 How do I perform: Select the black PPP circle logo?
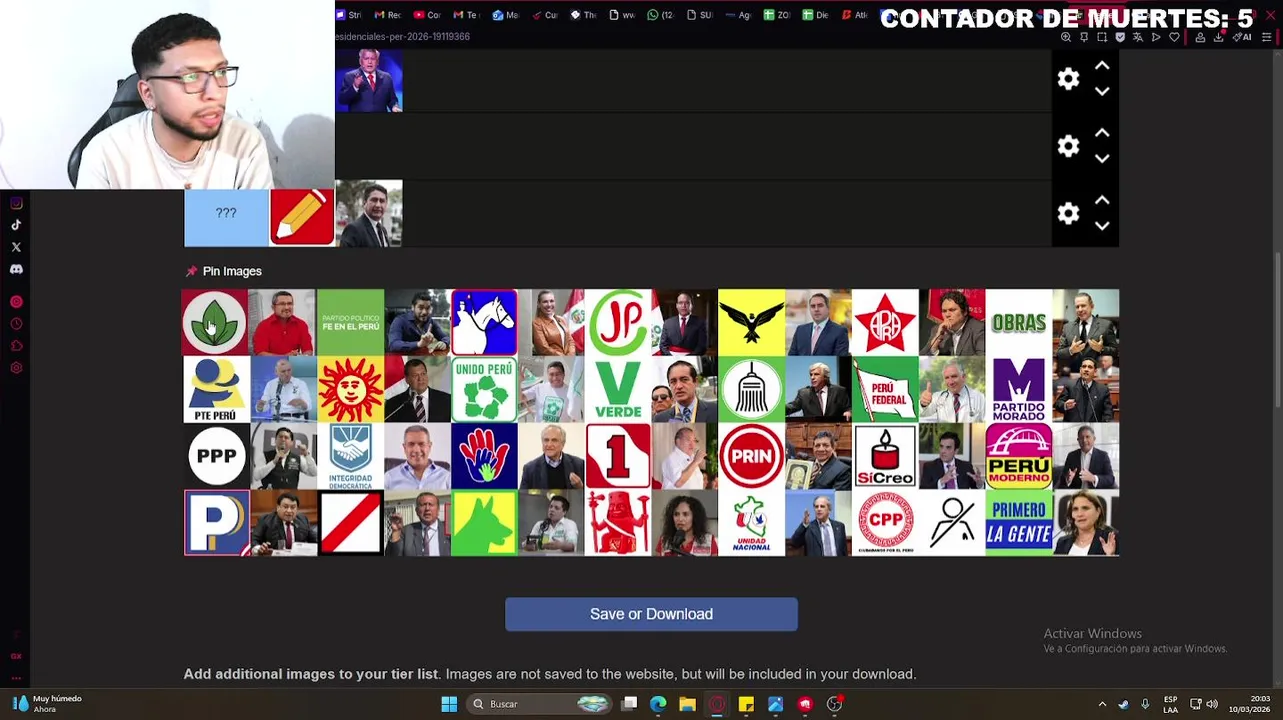[x=215, y=456]
